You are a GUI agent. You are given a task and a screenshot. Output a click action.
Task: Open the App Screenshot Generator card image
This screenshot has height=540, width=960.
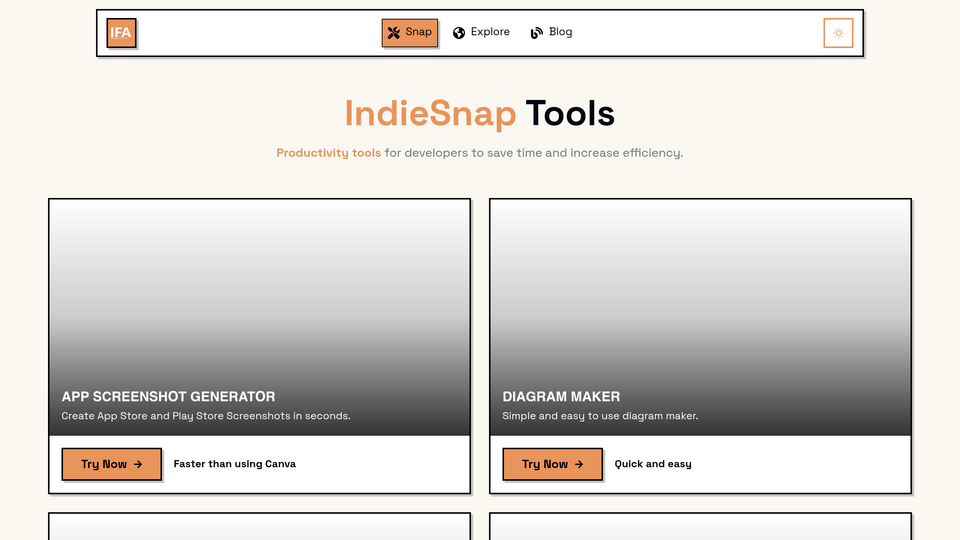(x=260, y=317)
